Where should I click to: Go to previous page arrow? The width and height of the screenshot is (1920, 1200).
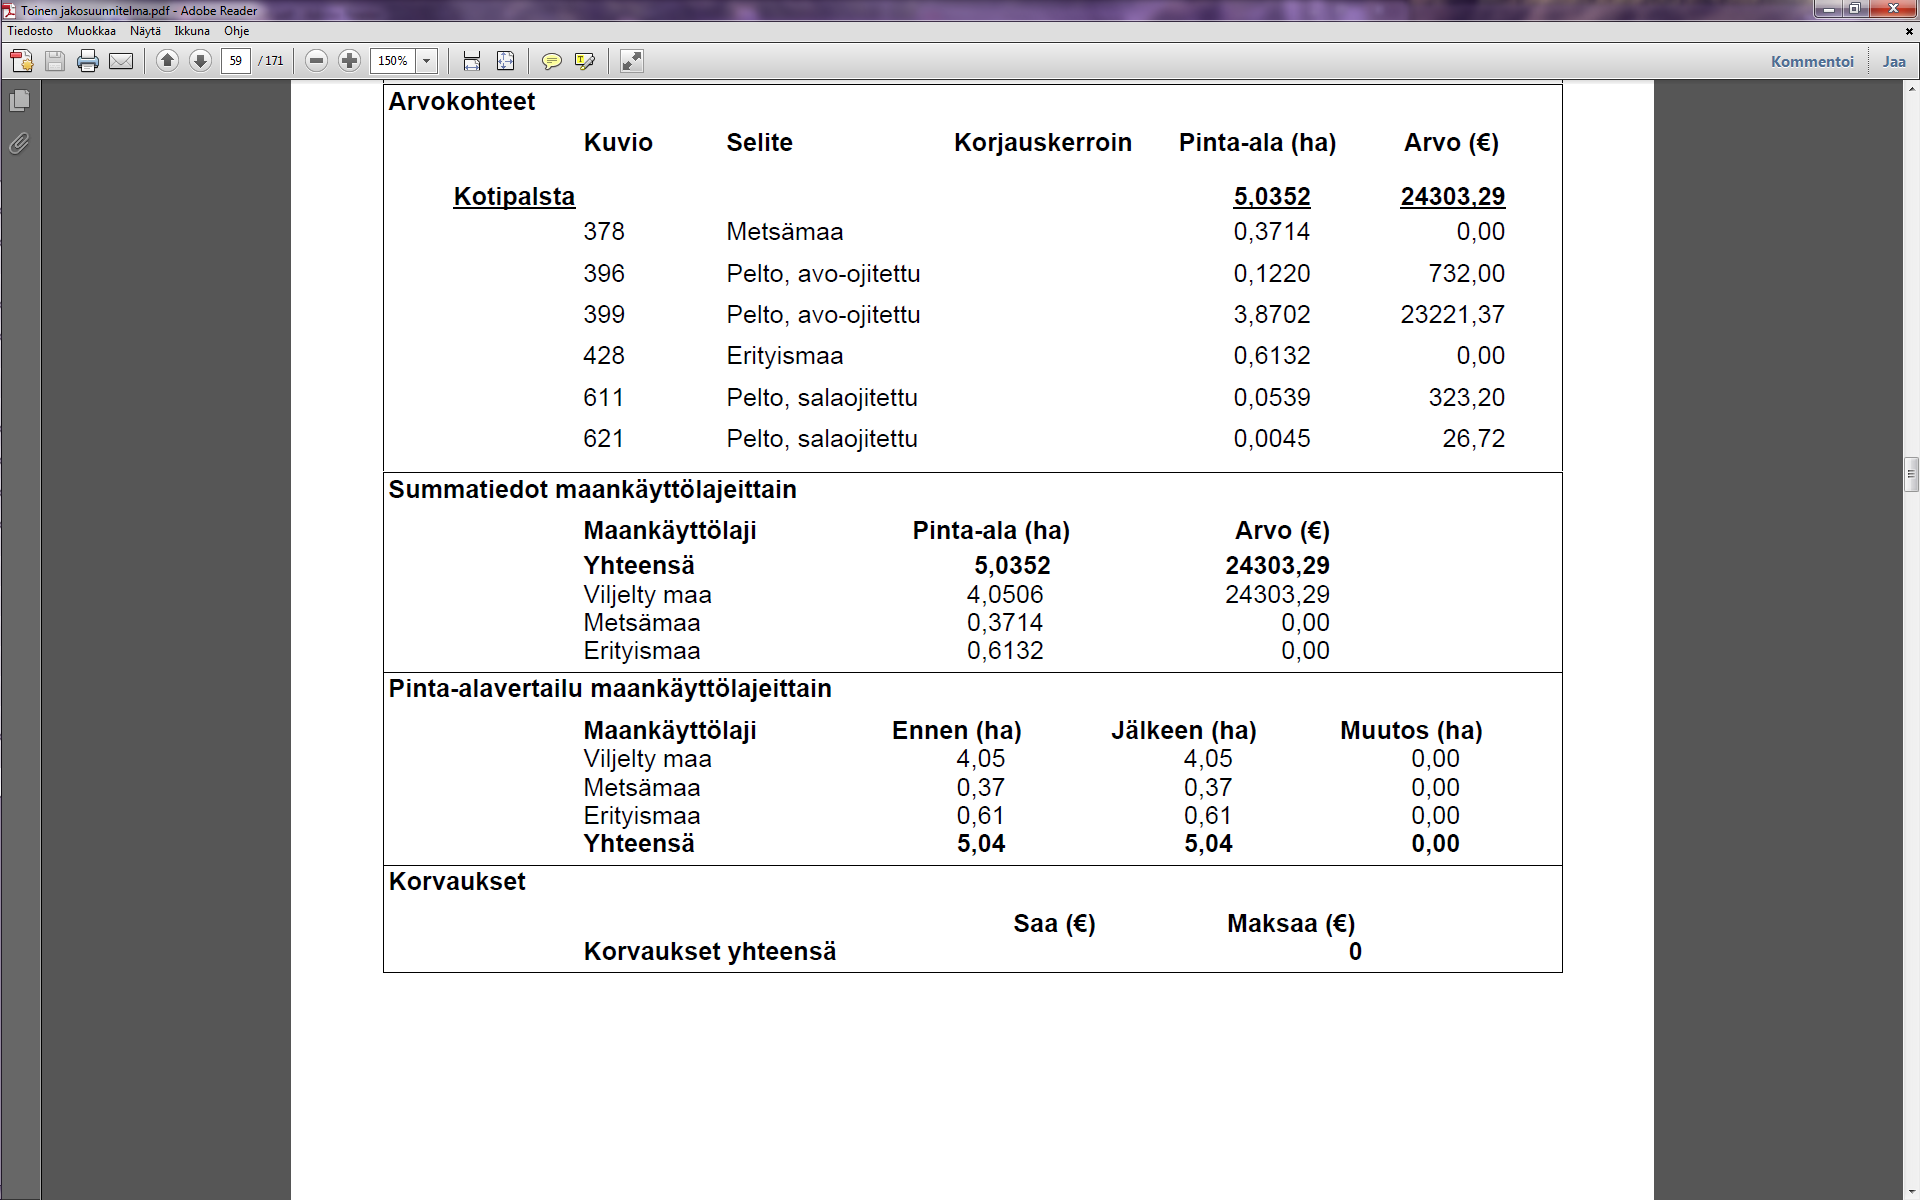pos(168,61)
